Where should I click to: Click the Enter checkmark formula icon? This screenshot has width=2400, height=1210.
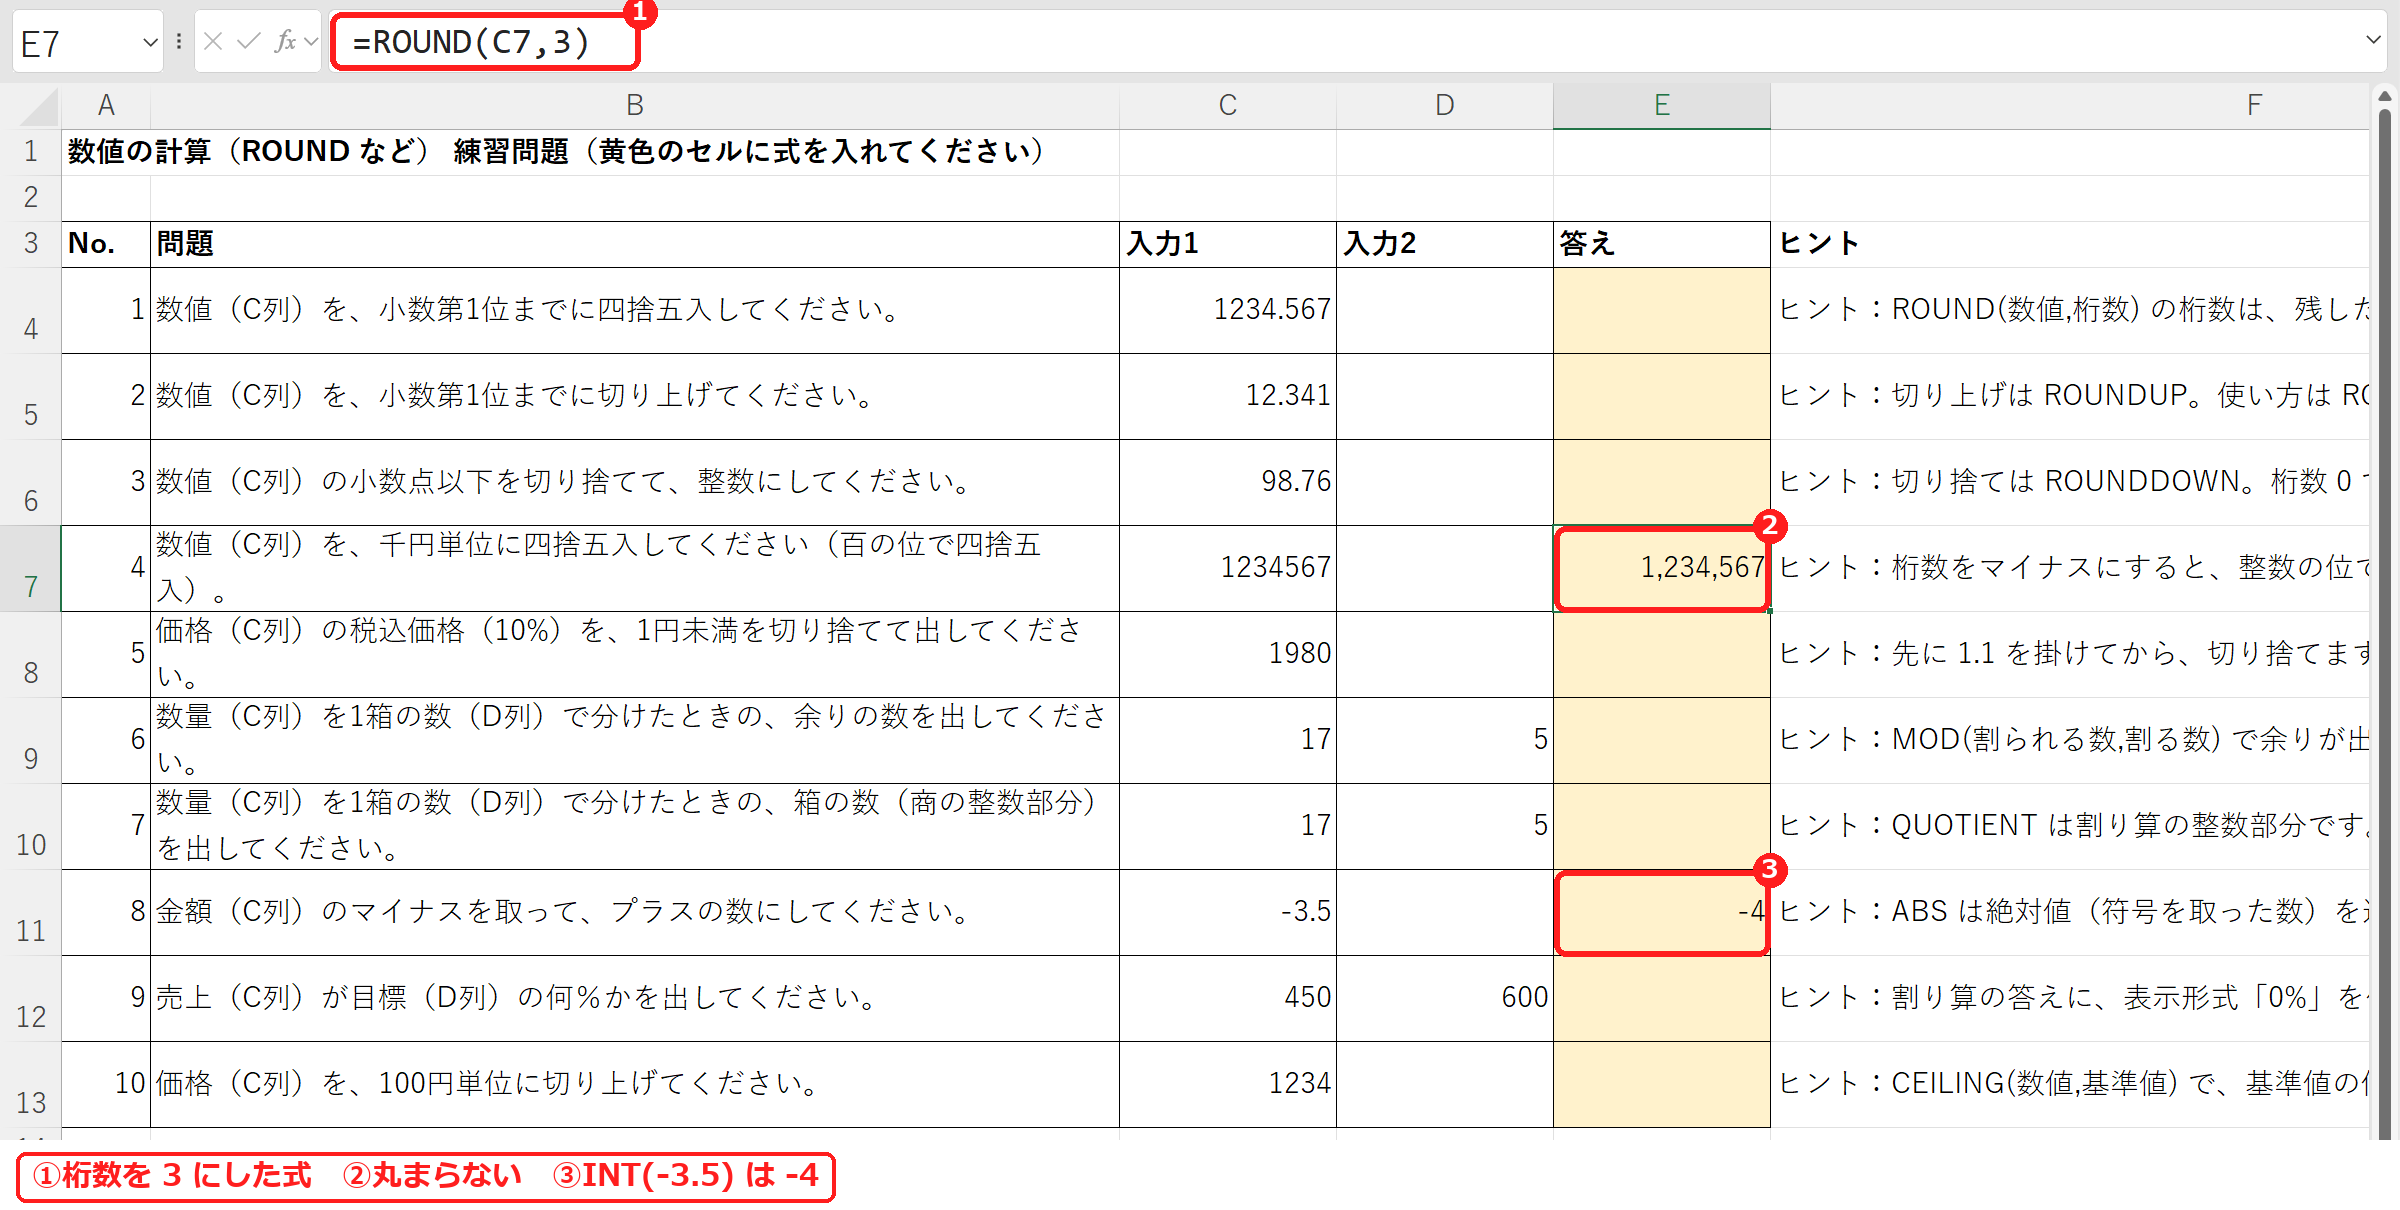pos(249,42)
